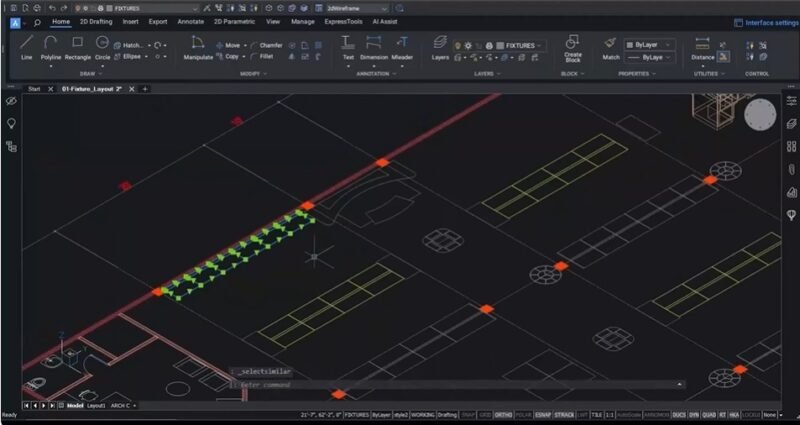Open the tips lightbulb panel in left sidebar
Viewport: 800px width, 425px height.
(x=11, y=124)
